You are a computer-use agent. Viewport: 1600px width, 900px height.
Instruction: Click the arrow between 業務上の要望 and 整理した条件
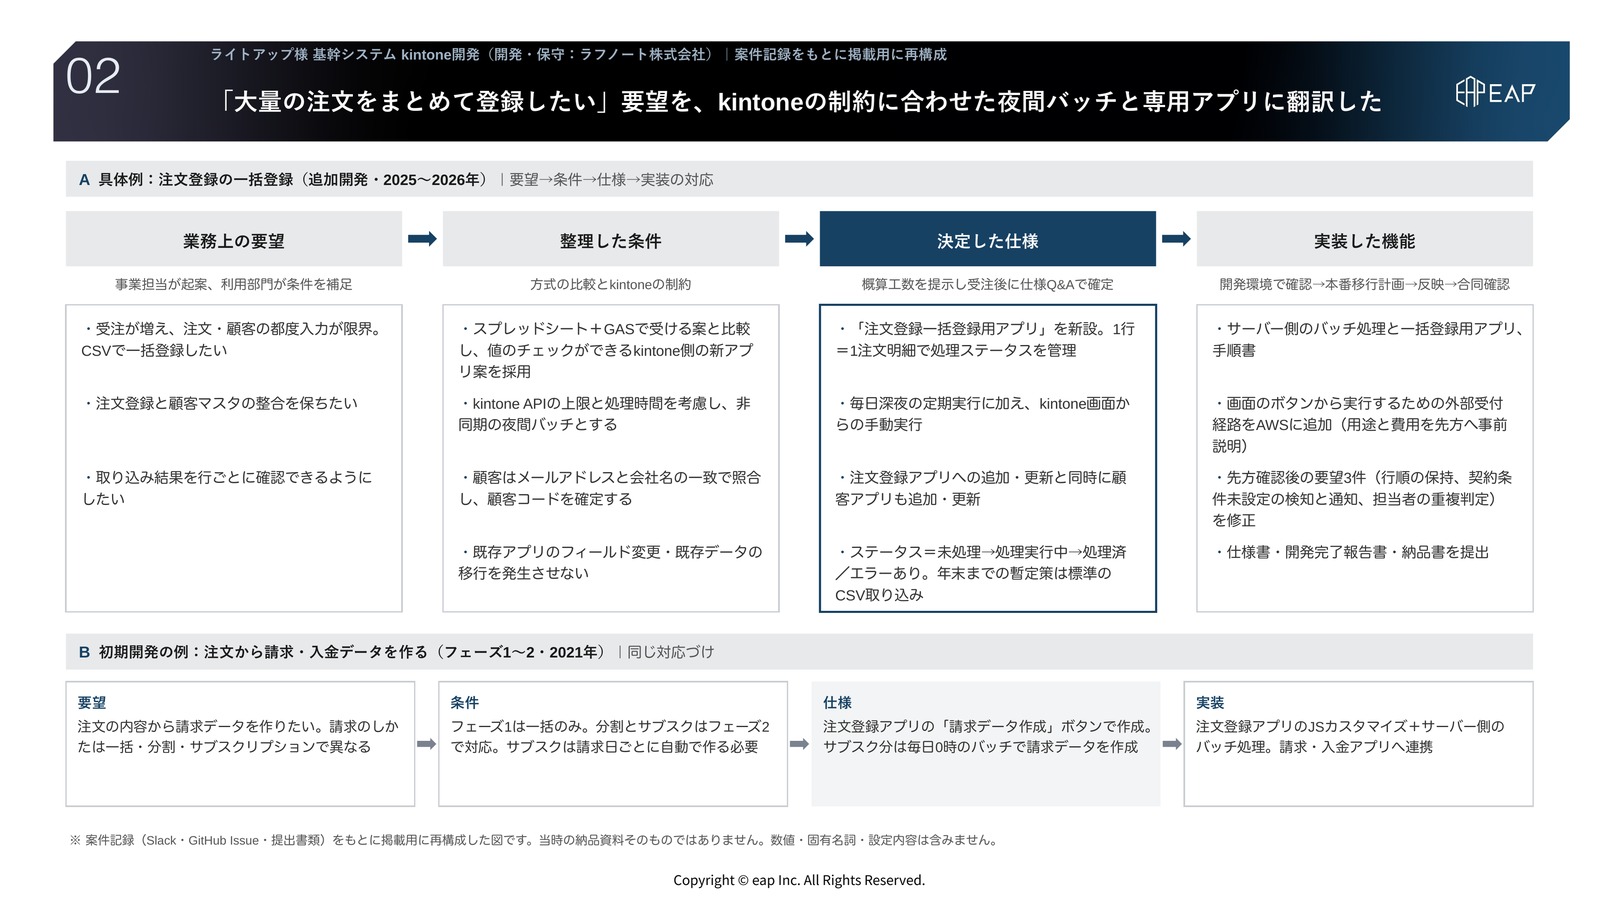[x=422, y=239]
